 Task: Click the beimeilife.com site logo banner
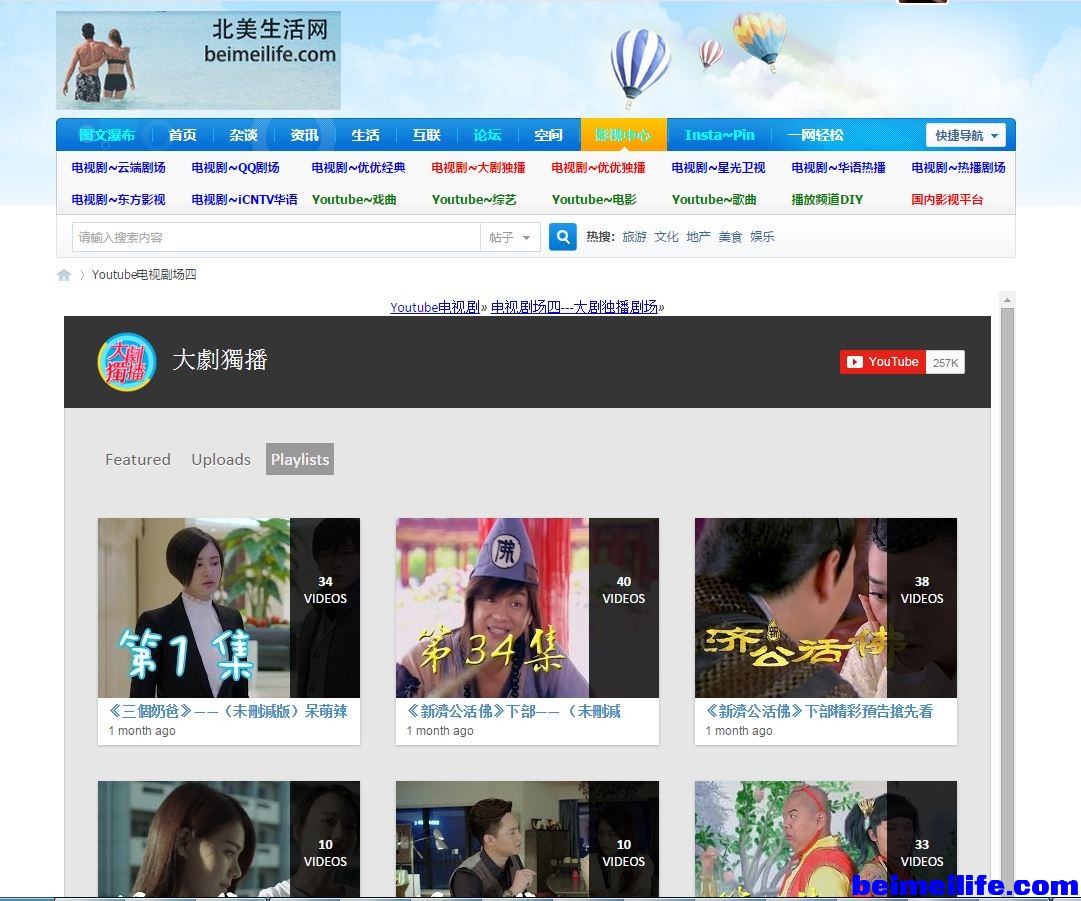pos(198,60)
